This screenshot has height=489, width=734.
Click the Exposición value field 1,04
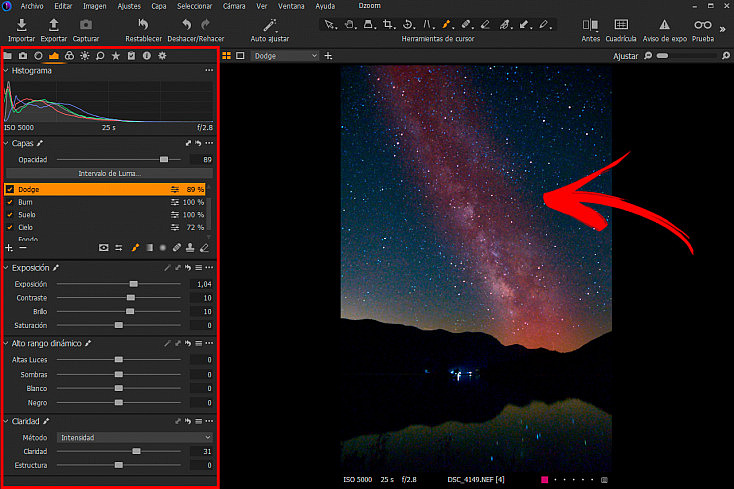(x=202, y=284)
